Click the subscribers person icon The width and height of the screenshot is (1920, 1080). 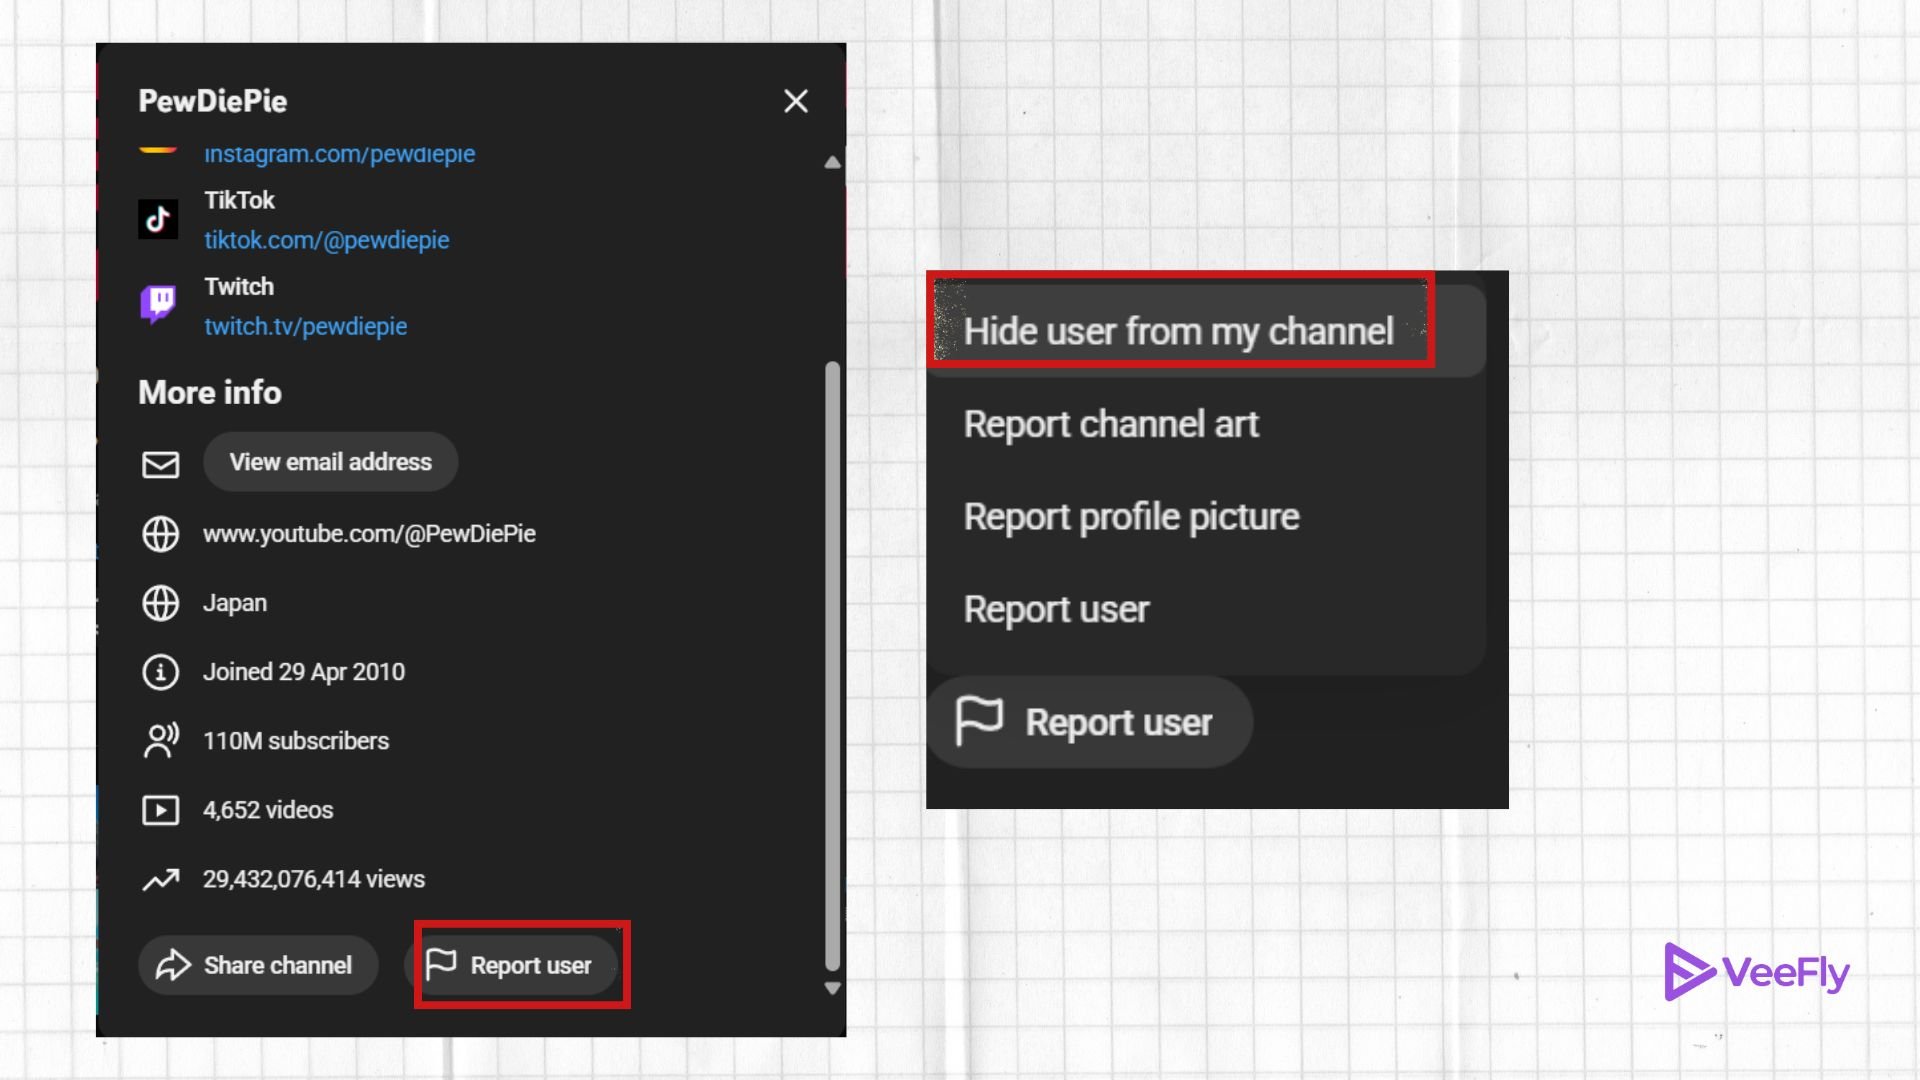point(160,741)
